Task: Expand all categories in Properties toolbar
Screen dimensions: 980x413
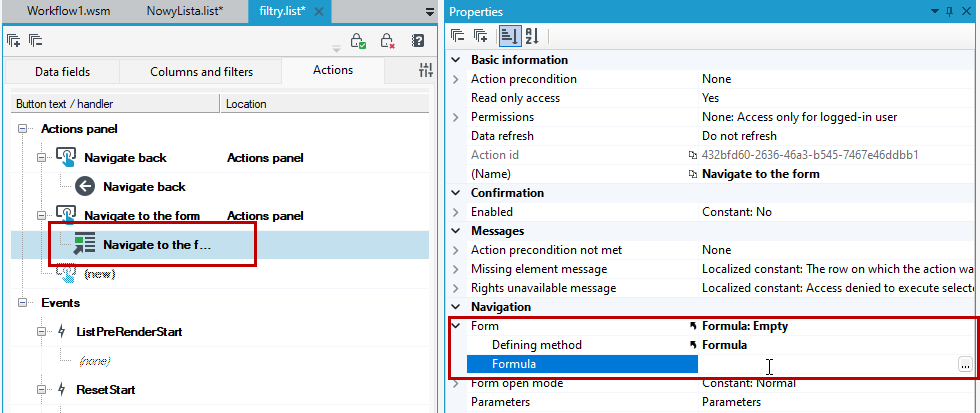Action: (x=481, y=37)
